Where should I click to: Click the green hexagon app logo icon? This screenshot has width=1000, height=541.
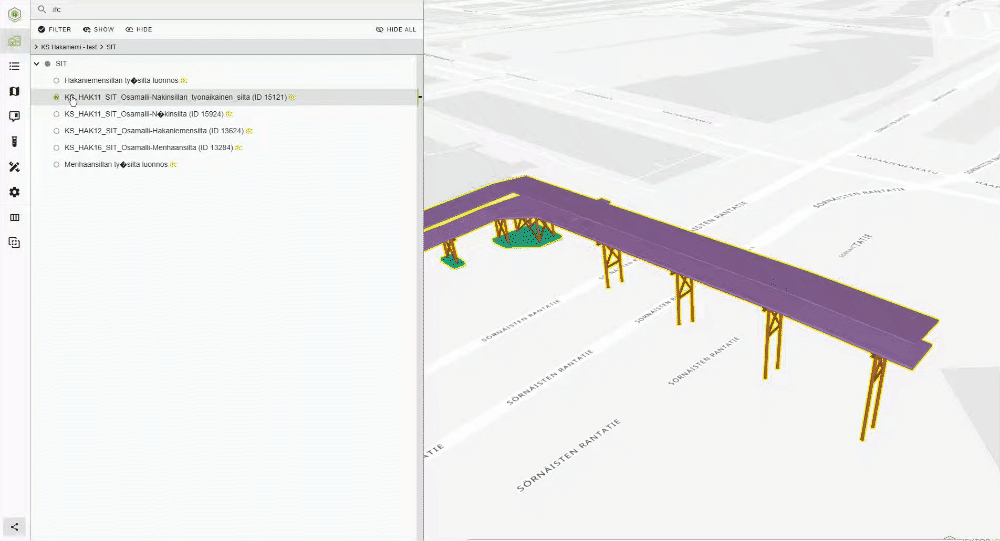coord(15,14)
